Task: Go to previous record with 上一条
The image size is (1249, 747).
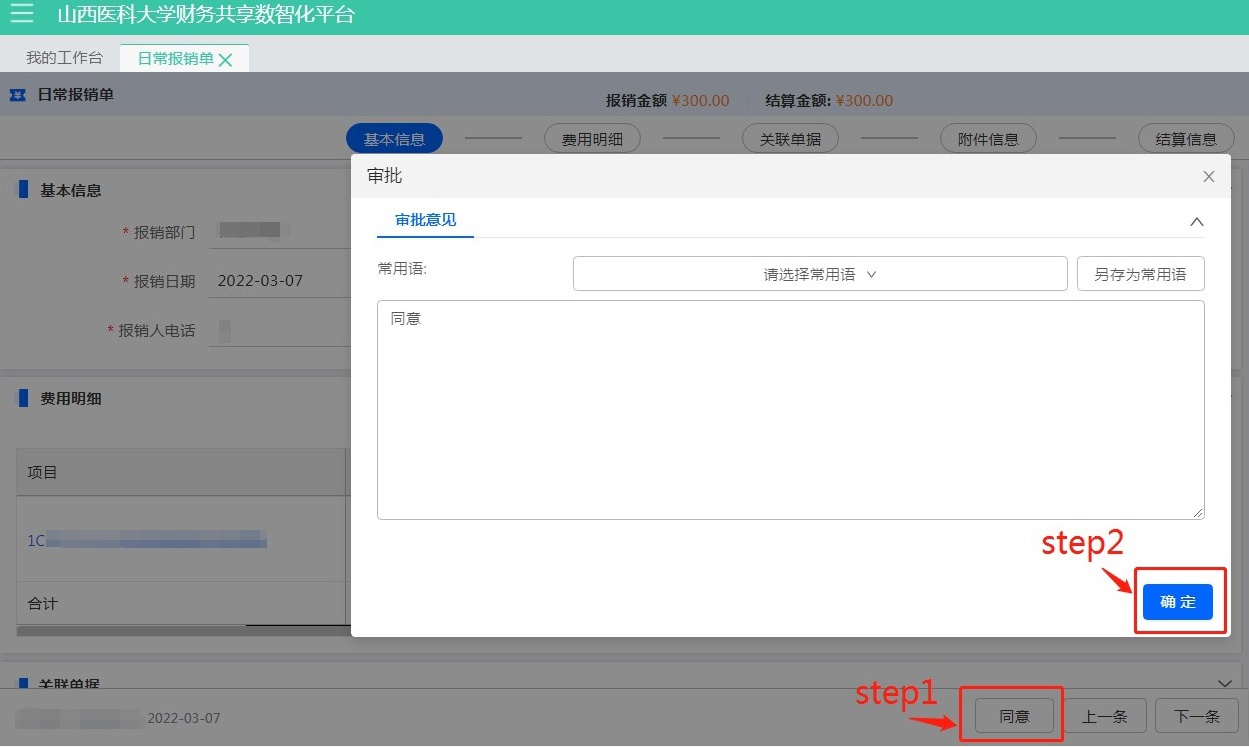Action: [1105, 716]
